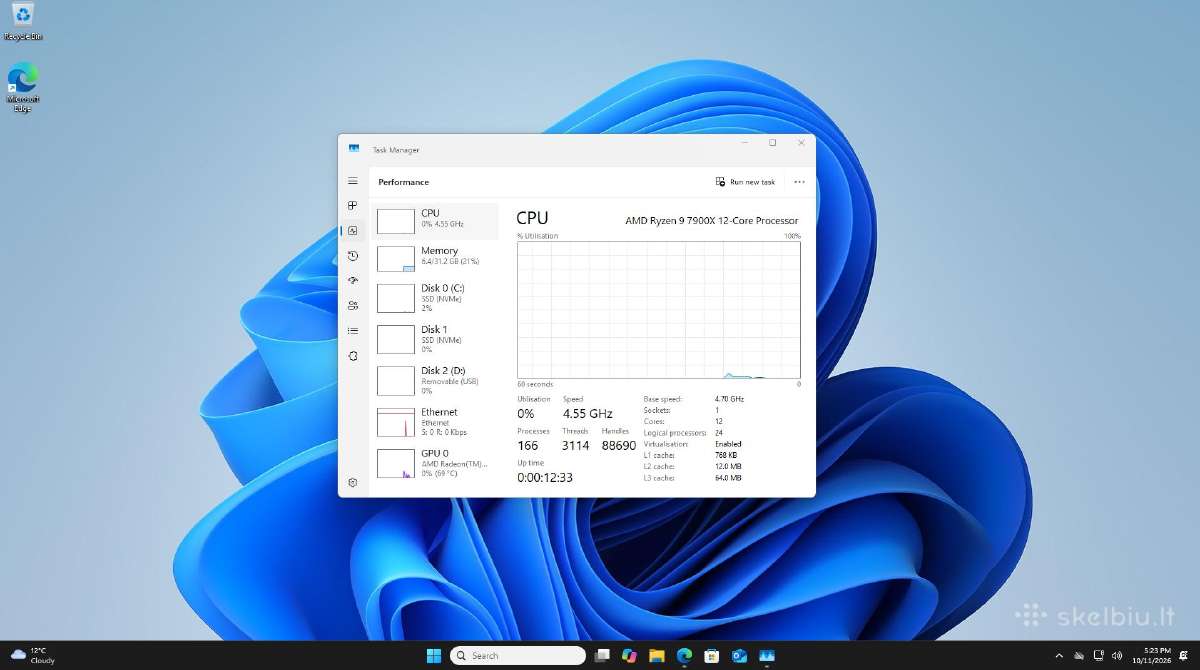
Task: Open the Windows Start menu
Action: 433,655
